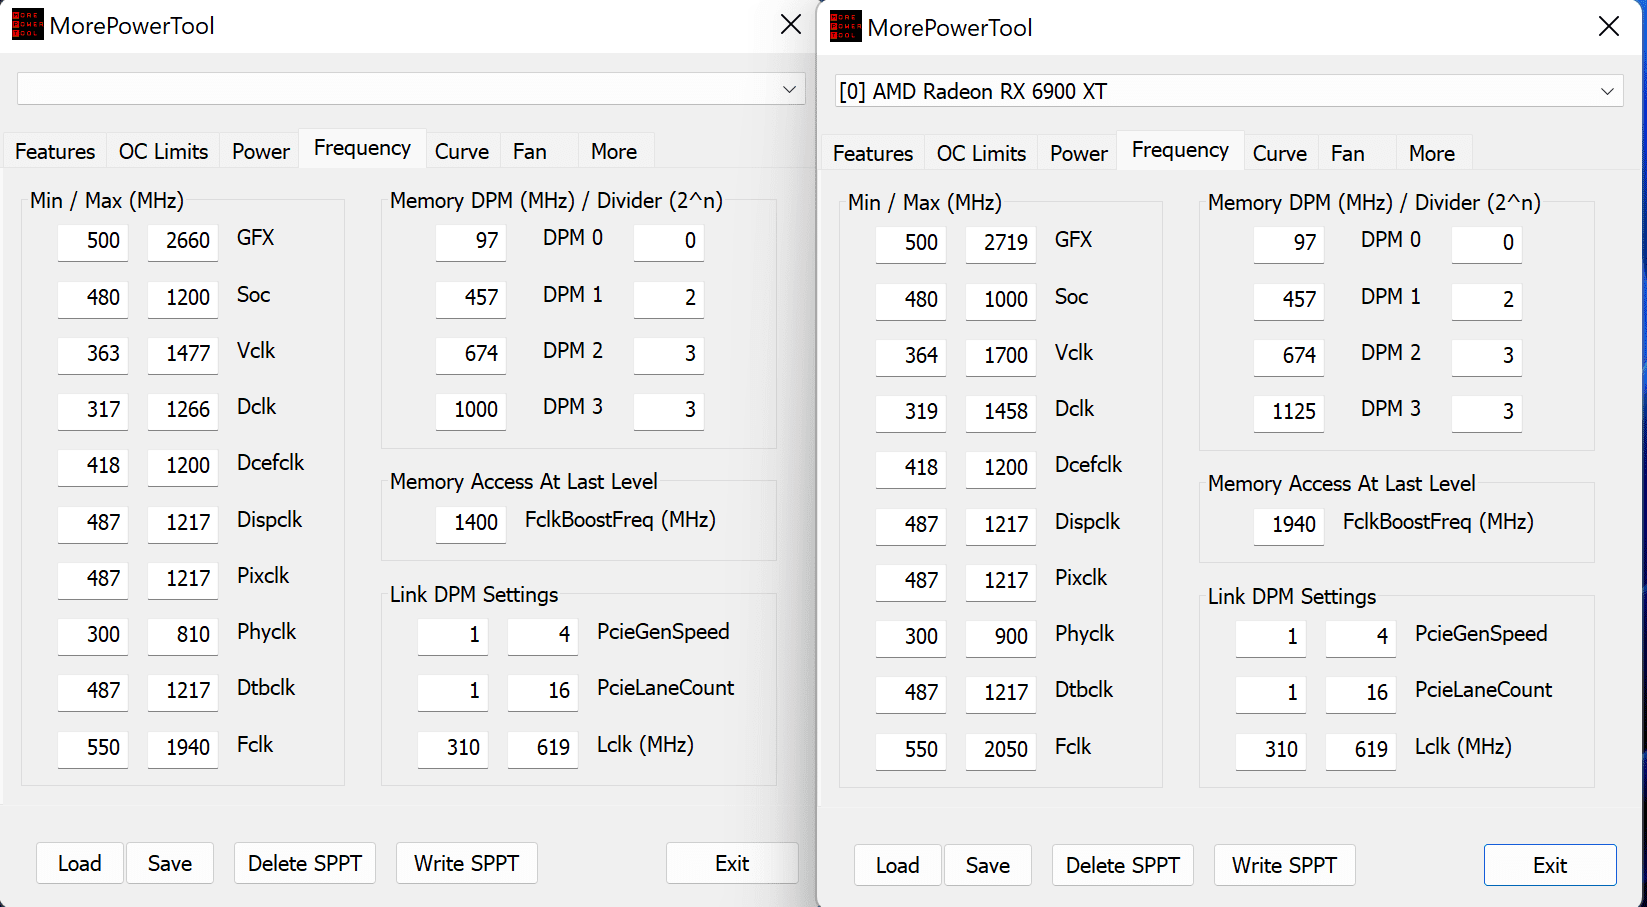Viewport: 1647px width, 907px height.
Task: Switch to OC Limits tab in left window
Action: (x=163, y=151)
